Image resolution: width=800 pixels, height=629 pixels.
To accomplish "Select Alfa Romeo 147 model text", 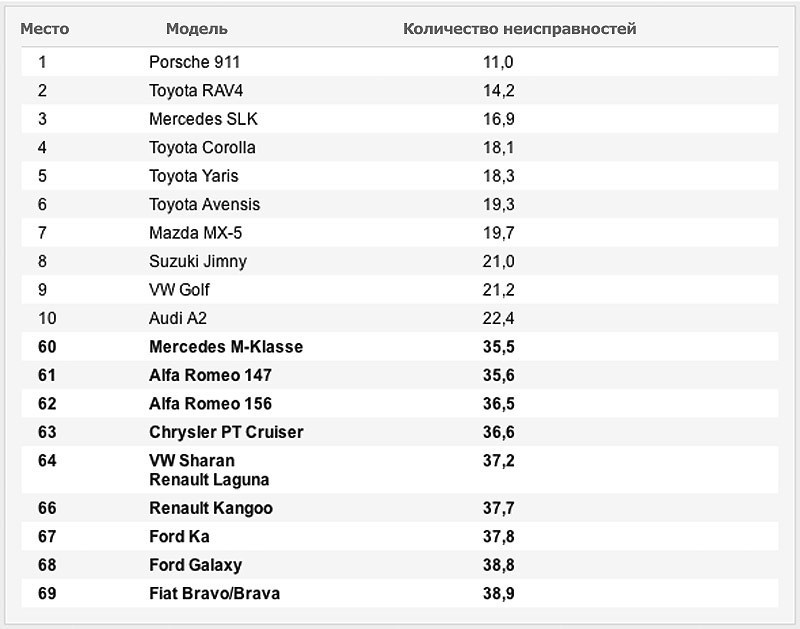I will (210, 375).
